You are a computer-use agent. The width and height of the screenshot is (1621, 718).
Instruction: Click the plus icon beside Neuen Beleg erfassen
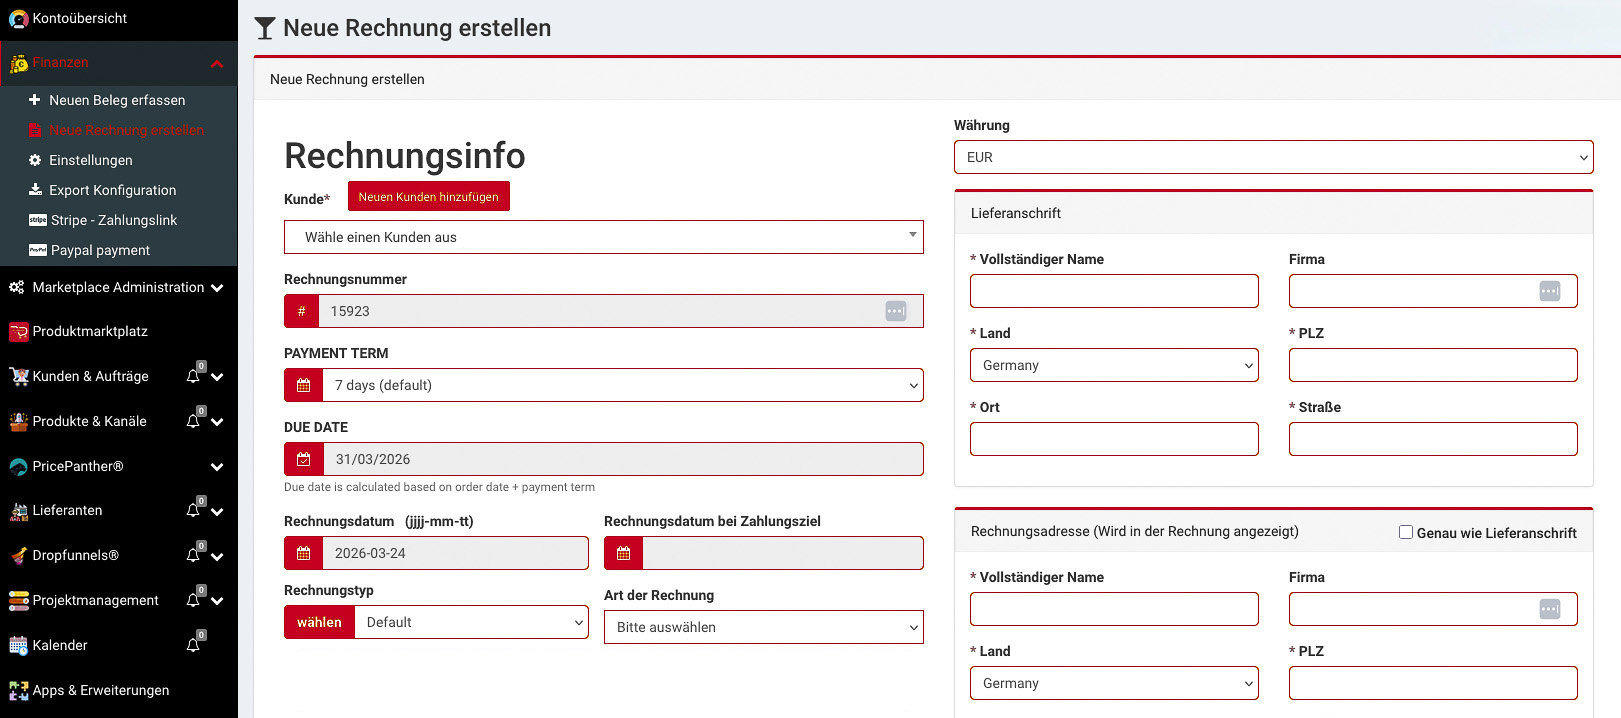coord(35,100)
